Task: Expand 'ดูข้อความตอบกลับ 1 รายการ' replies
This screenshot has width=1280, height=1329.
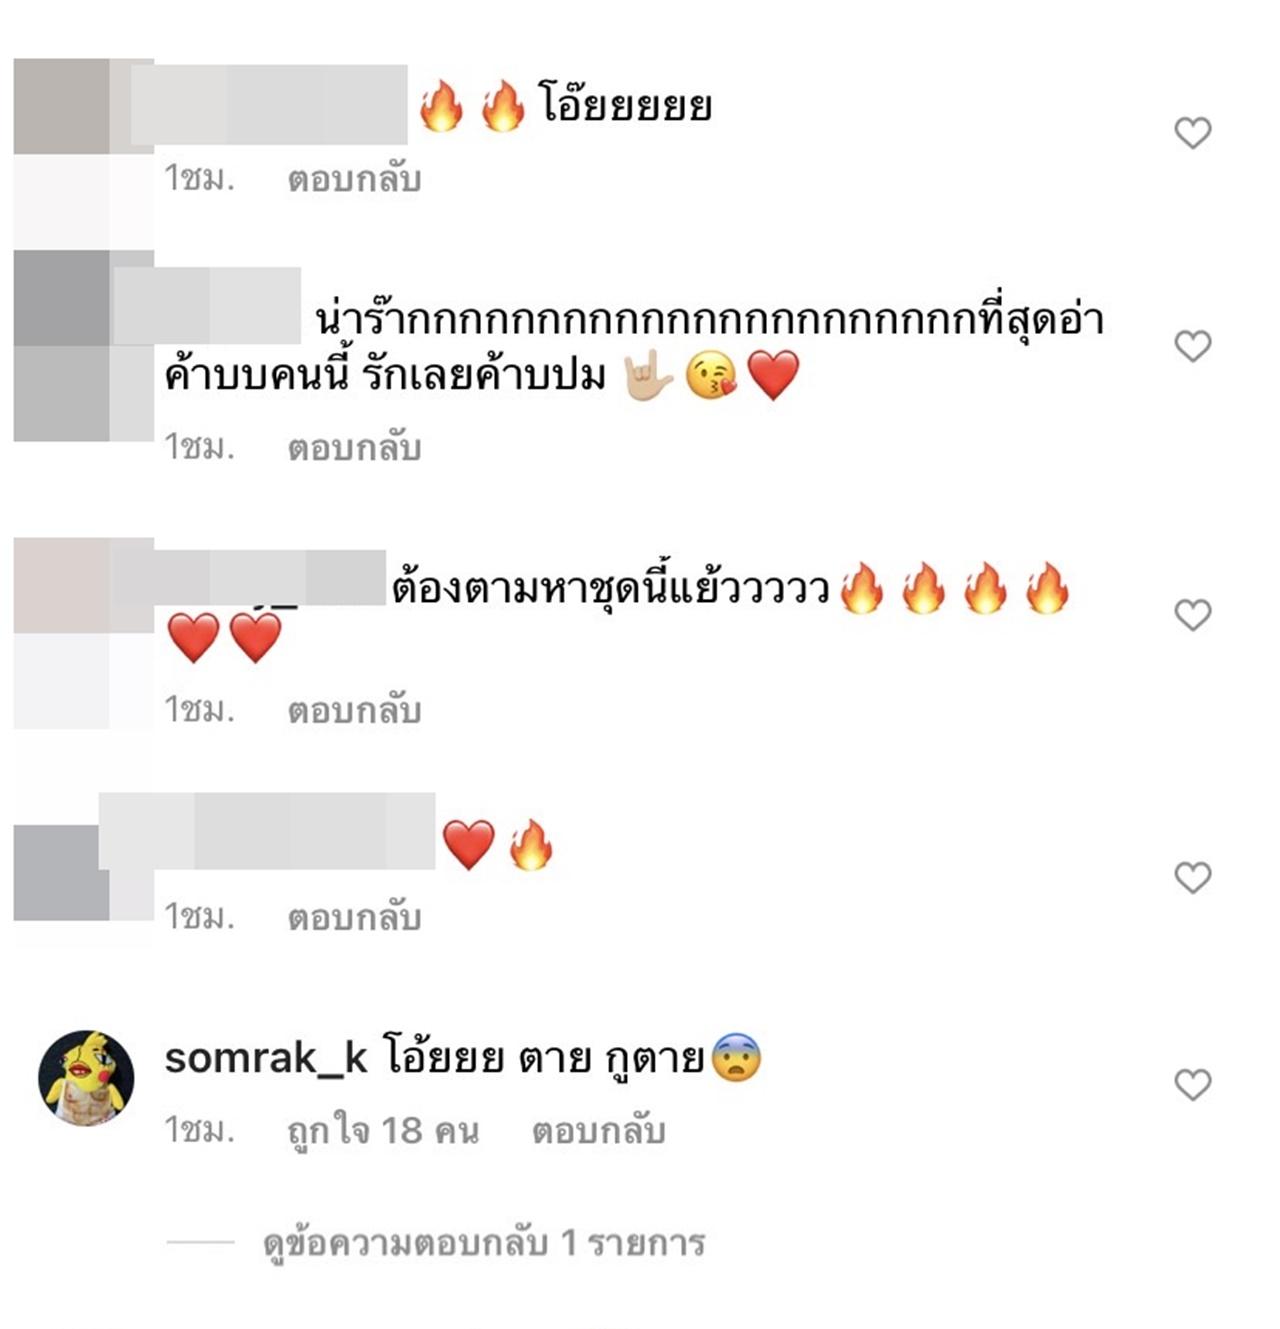Action: point(484,1243)
